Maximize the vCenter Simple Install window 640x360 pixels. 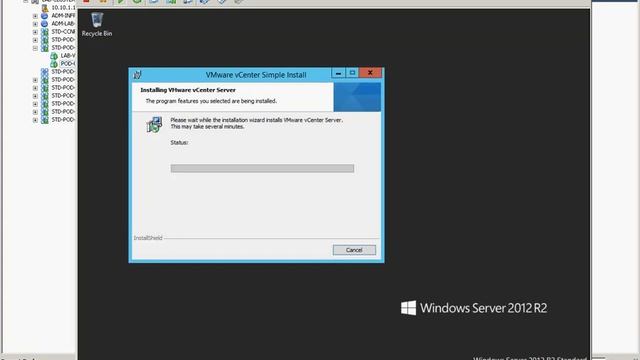352,73
